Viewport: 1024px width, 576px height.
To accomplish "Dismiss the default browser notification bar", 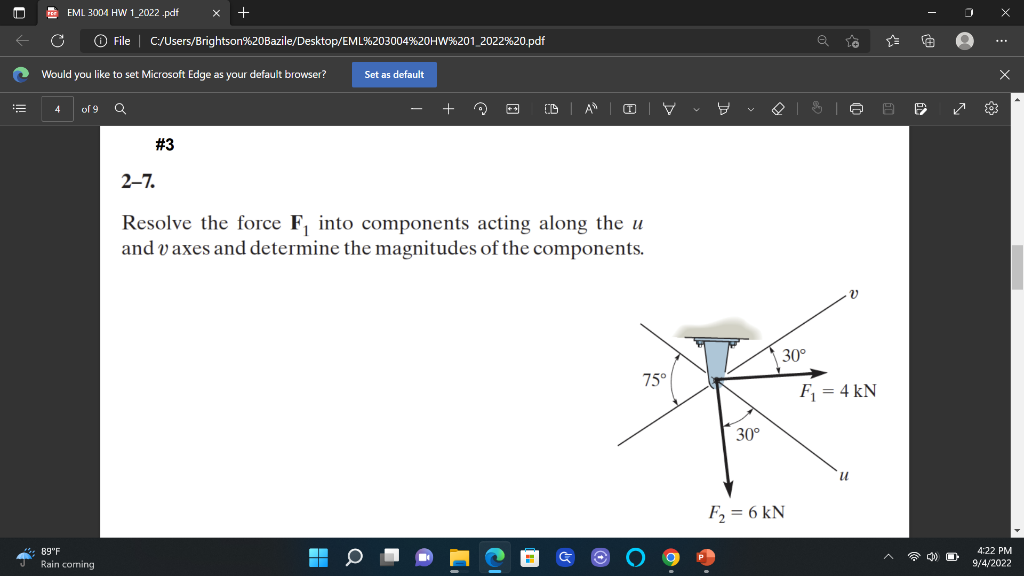I will [1003, 74].
